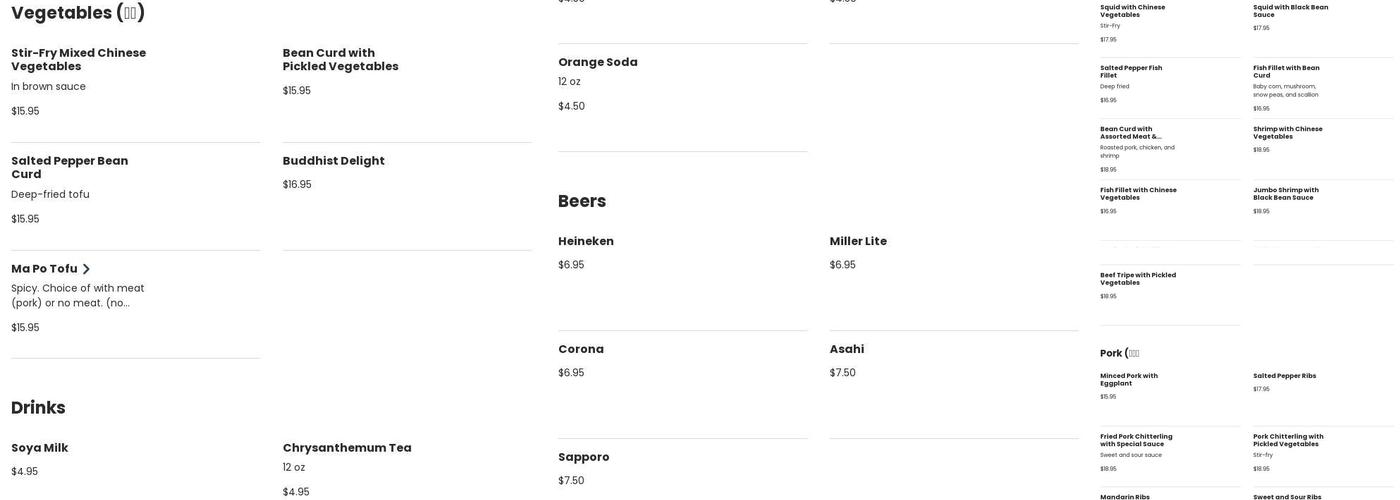Open the Buddhist Delight menu item

pyautogui.click(x=333, y=161)
